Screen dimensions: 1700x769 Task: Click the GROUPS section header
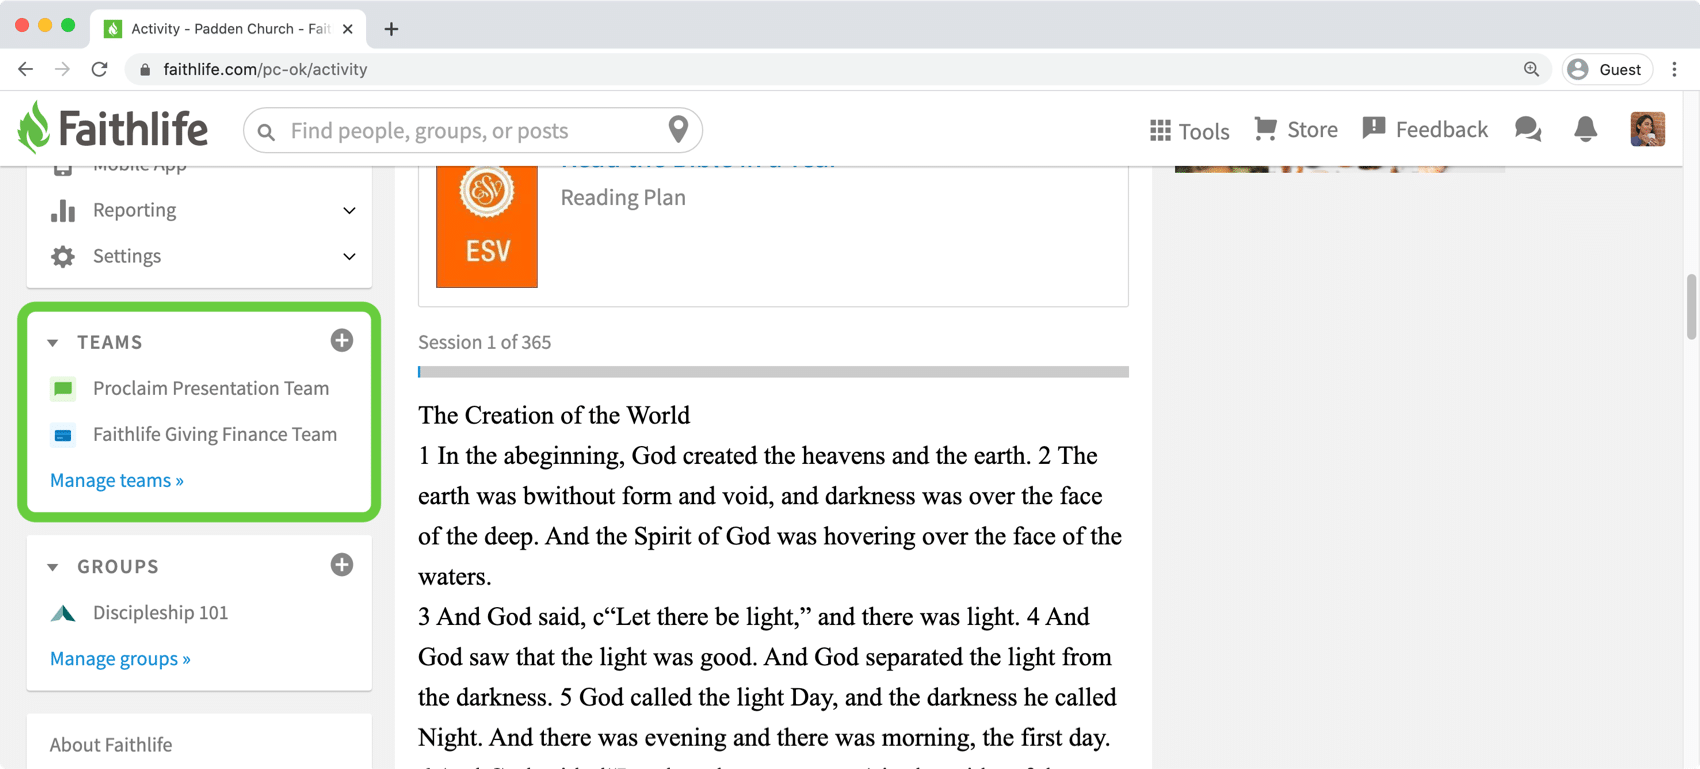(x=118, y=566)
